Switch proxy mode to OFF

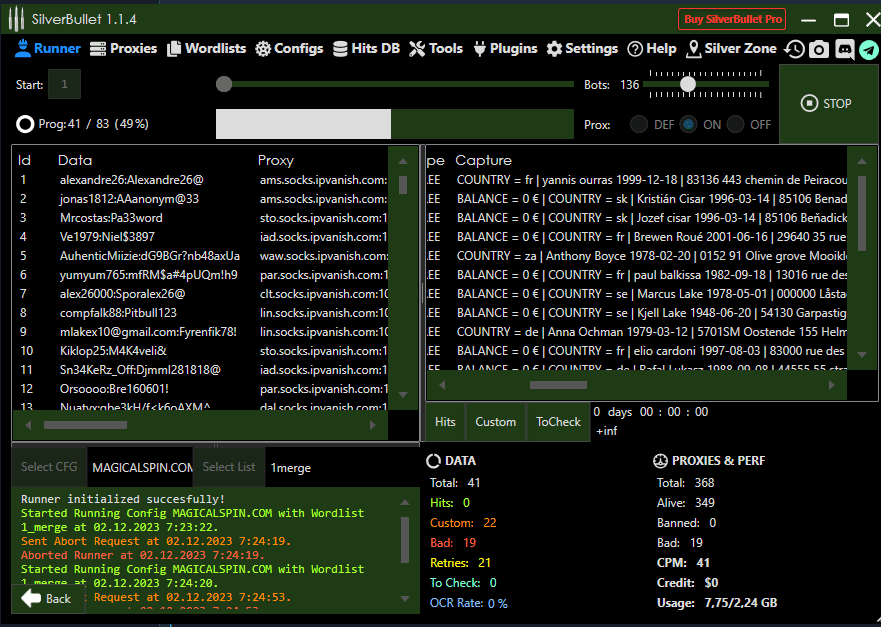point(736,125)
